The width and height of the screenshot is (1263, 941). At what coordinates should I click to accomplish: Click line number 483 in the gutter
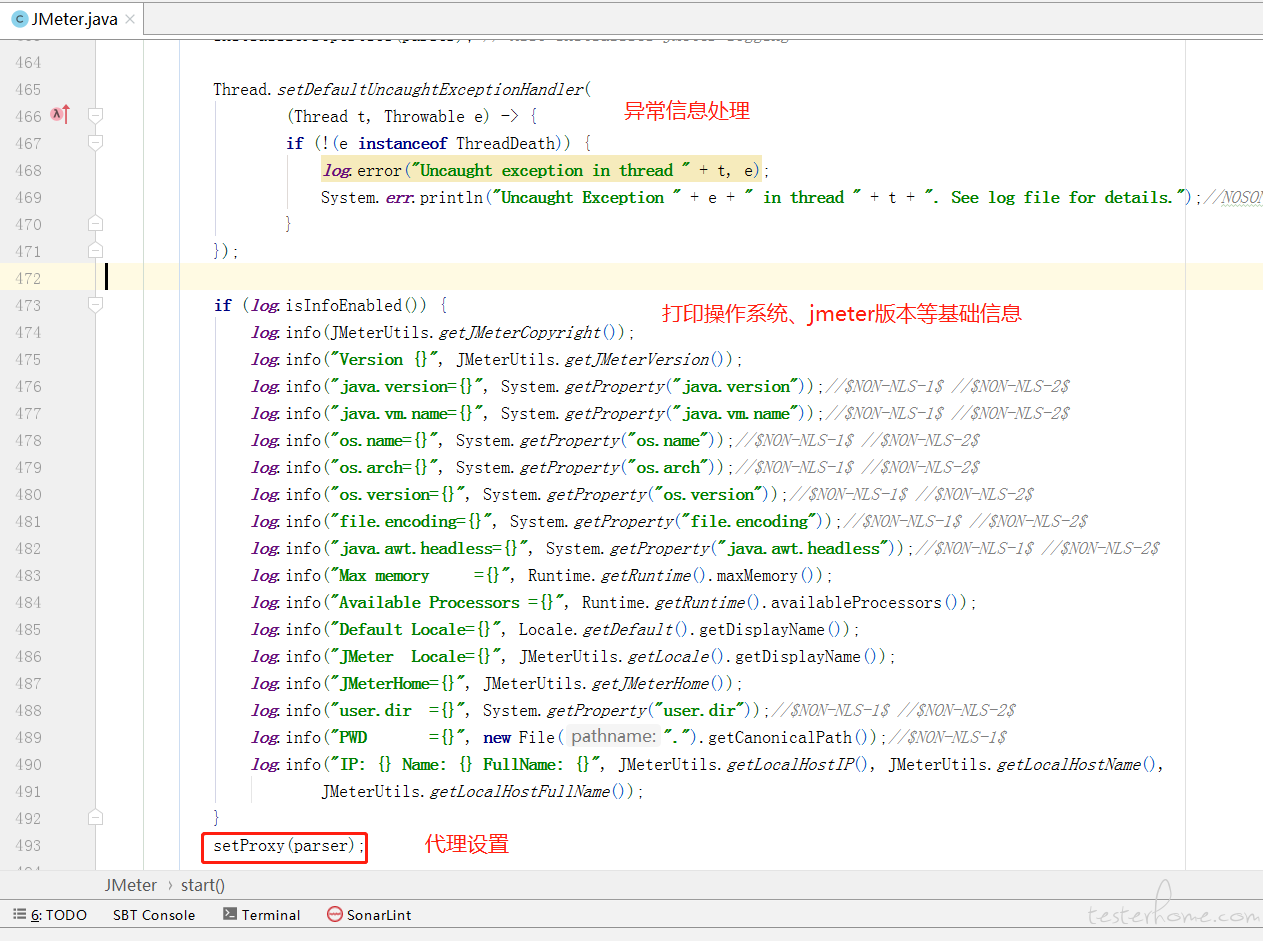coord(28,575)
